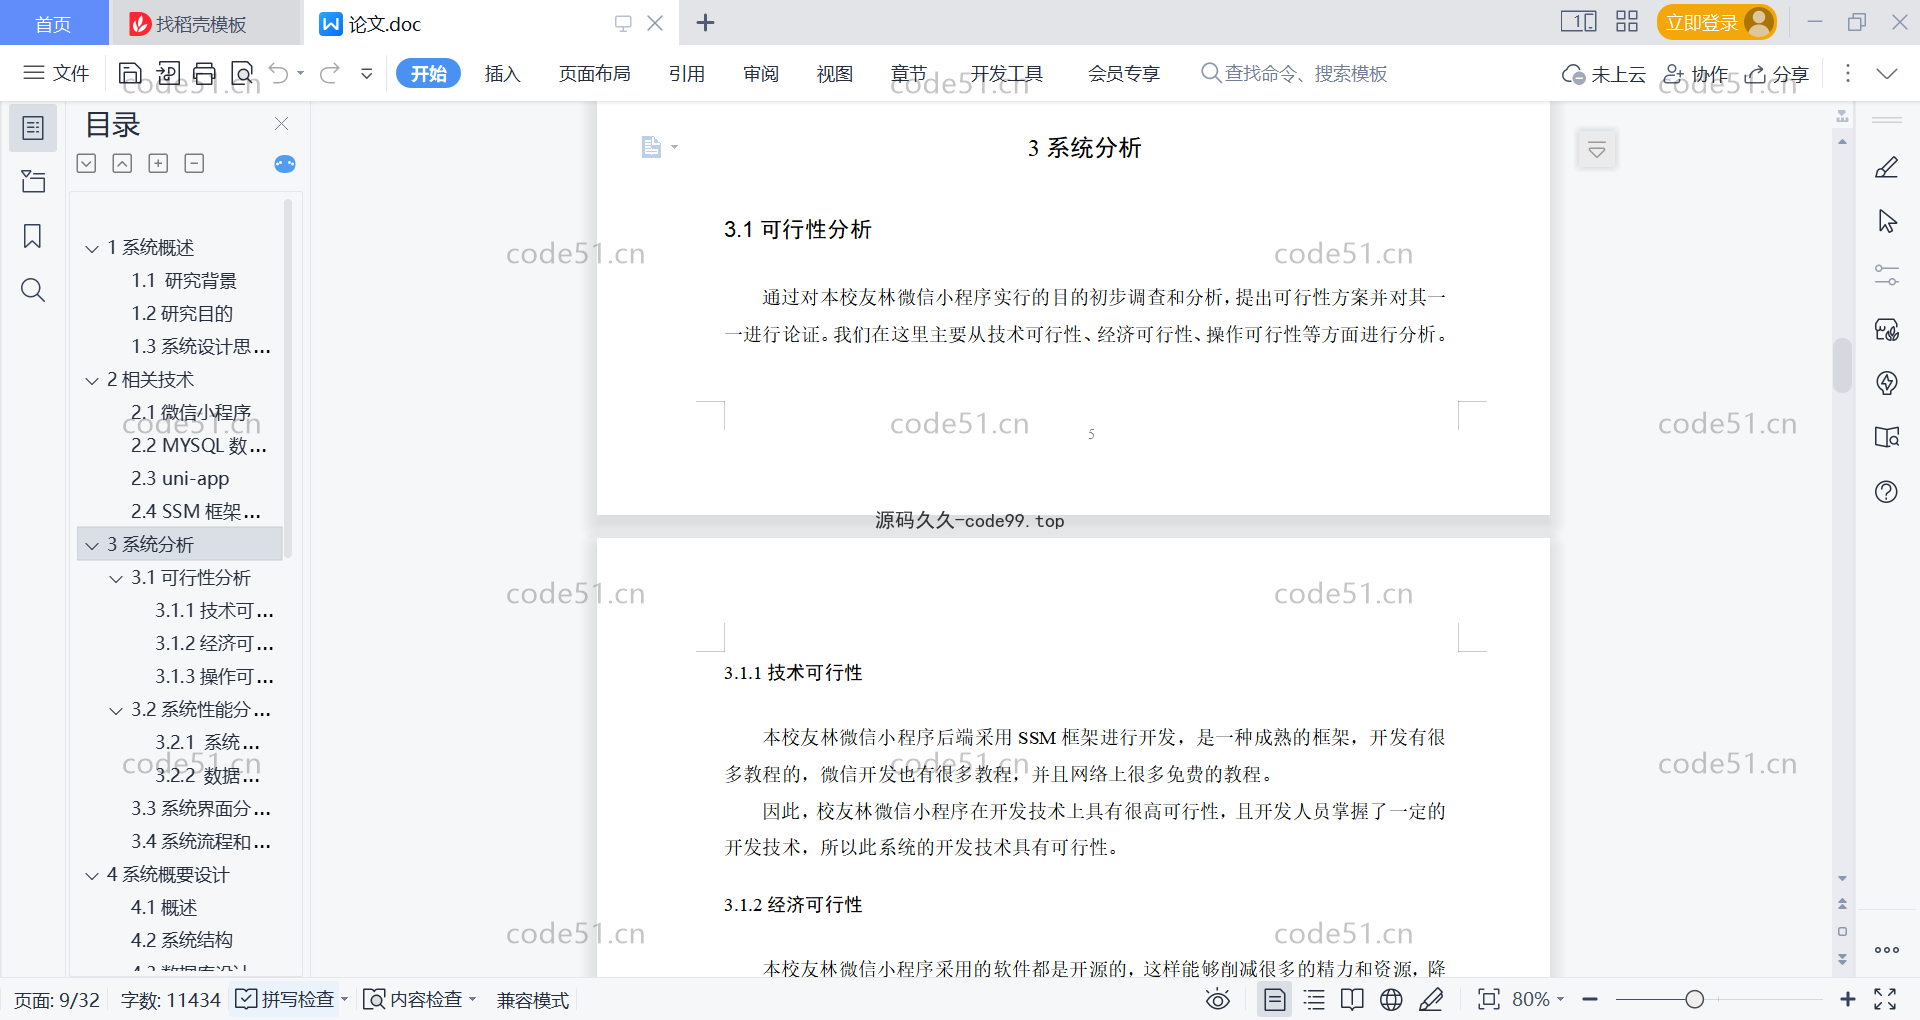Click the zoom out minus button
Screen dimensions: 1920x1020
coord(1590,999)
